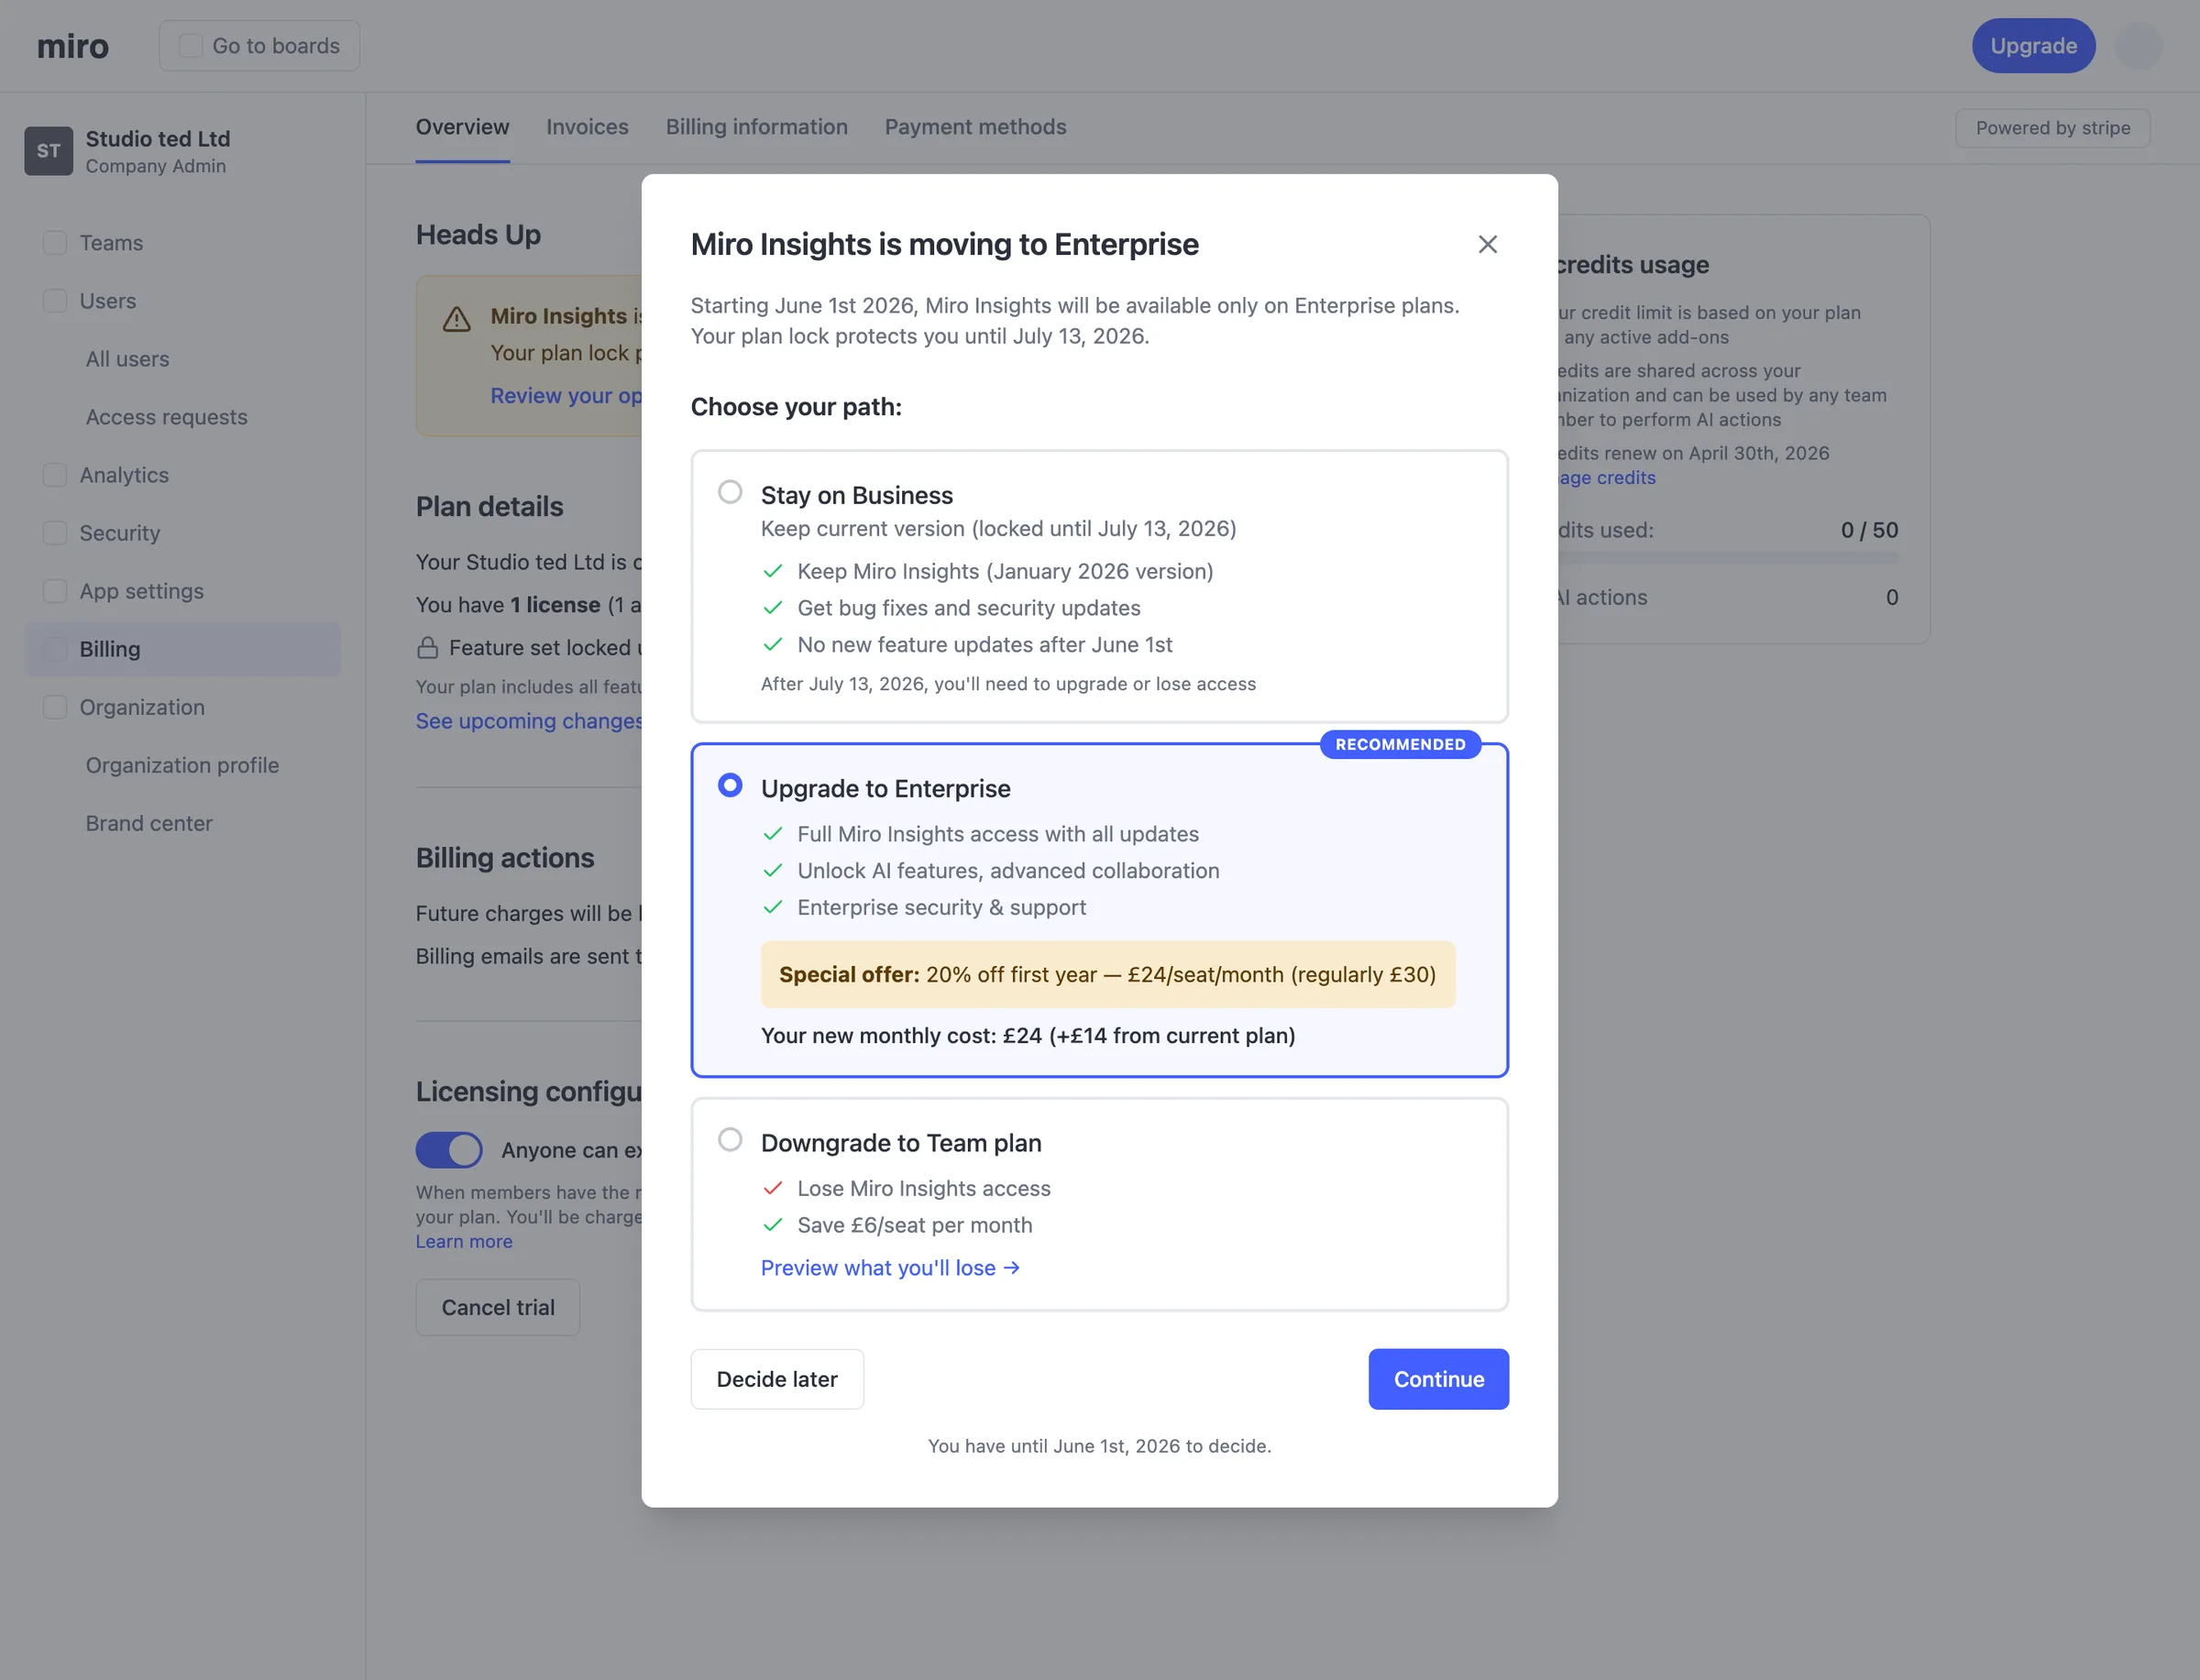Open the Billing information tab
This screenshot has width=2200, height=1680.
756,127
